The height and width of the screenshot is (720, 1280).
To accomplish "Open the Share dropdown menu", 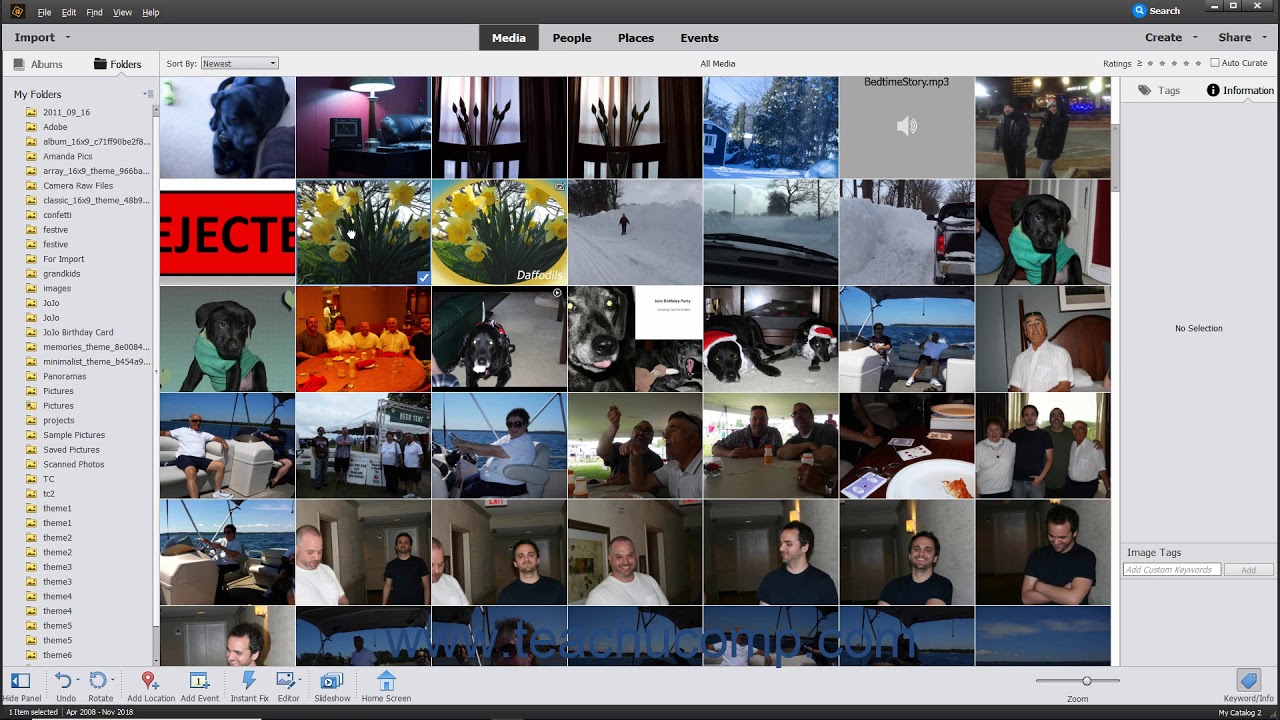I will point(1243,37).
